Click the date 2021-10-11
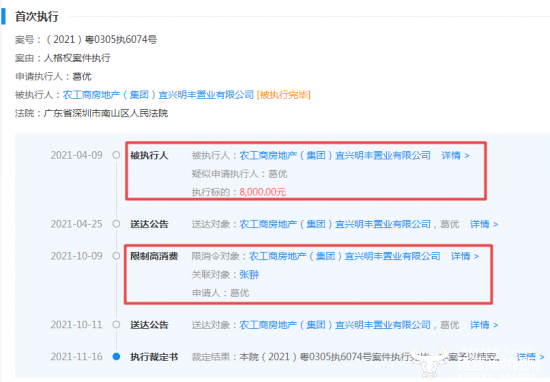550x382 pixels. [76, 325]
